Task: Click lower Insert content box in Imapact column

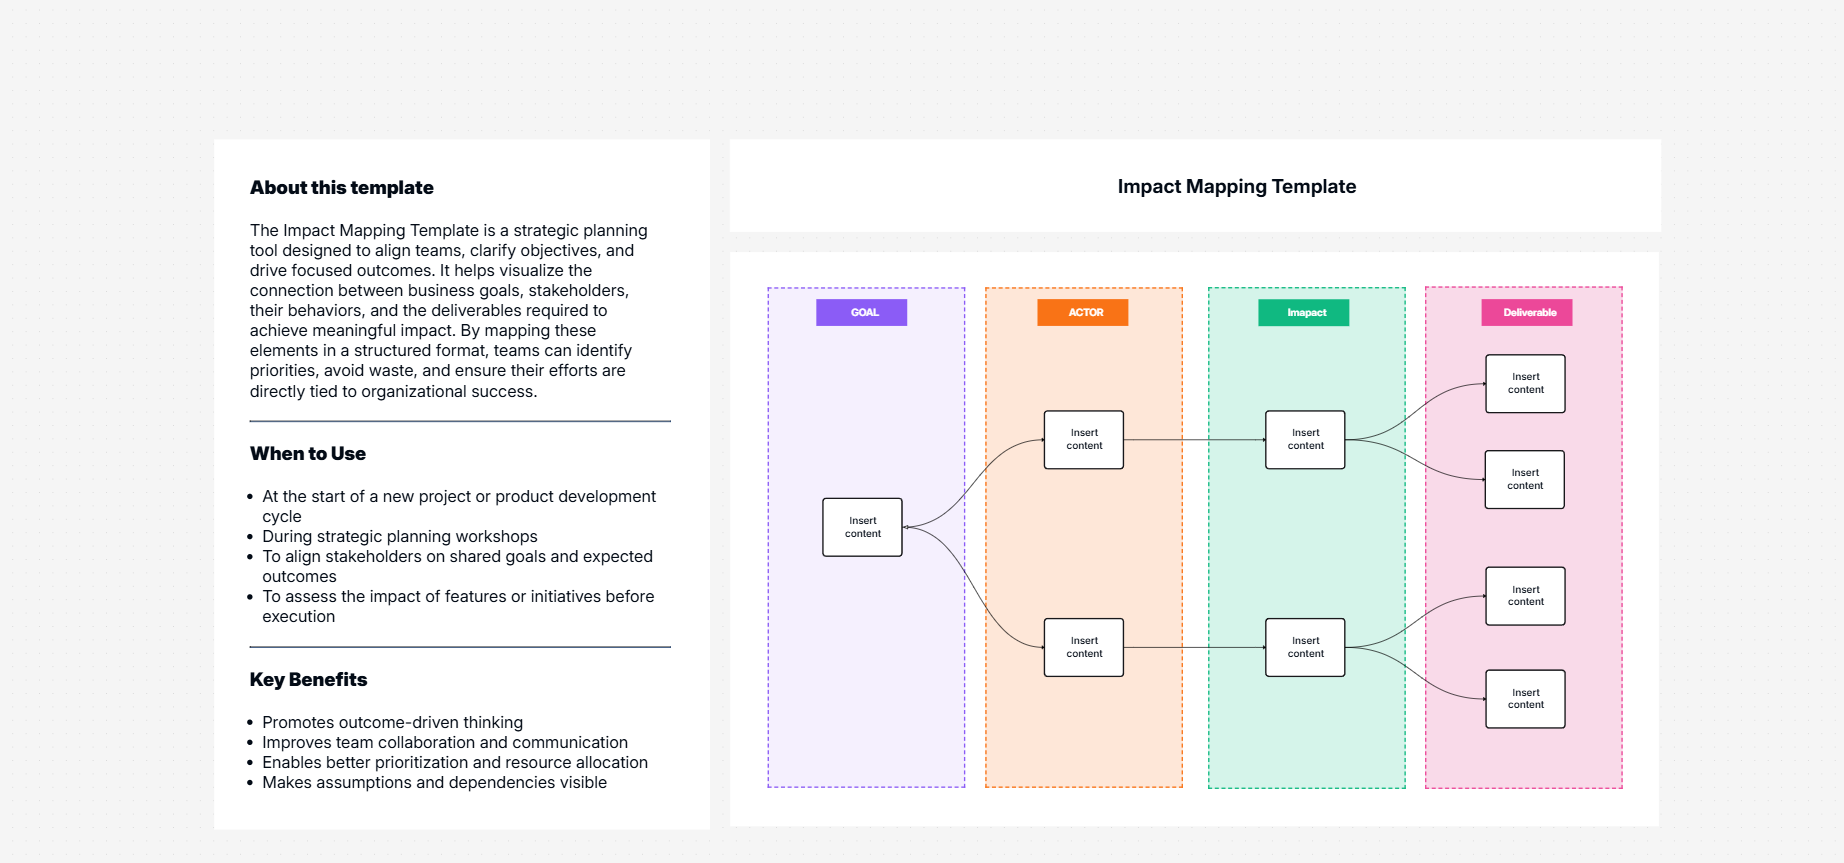Action: tap(1305, 648)
